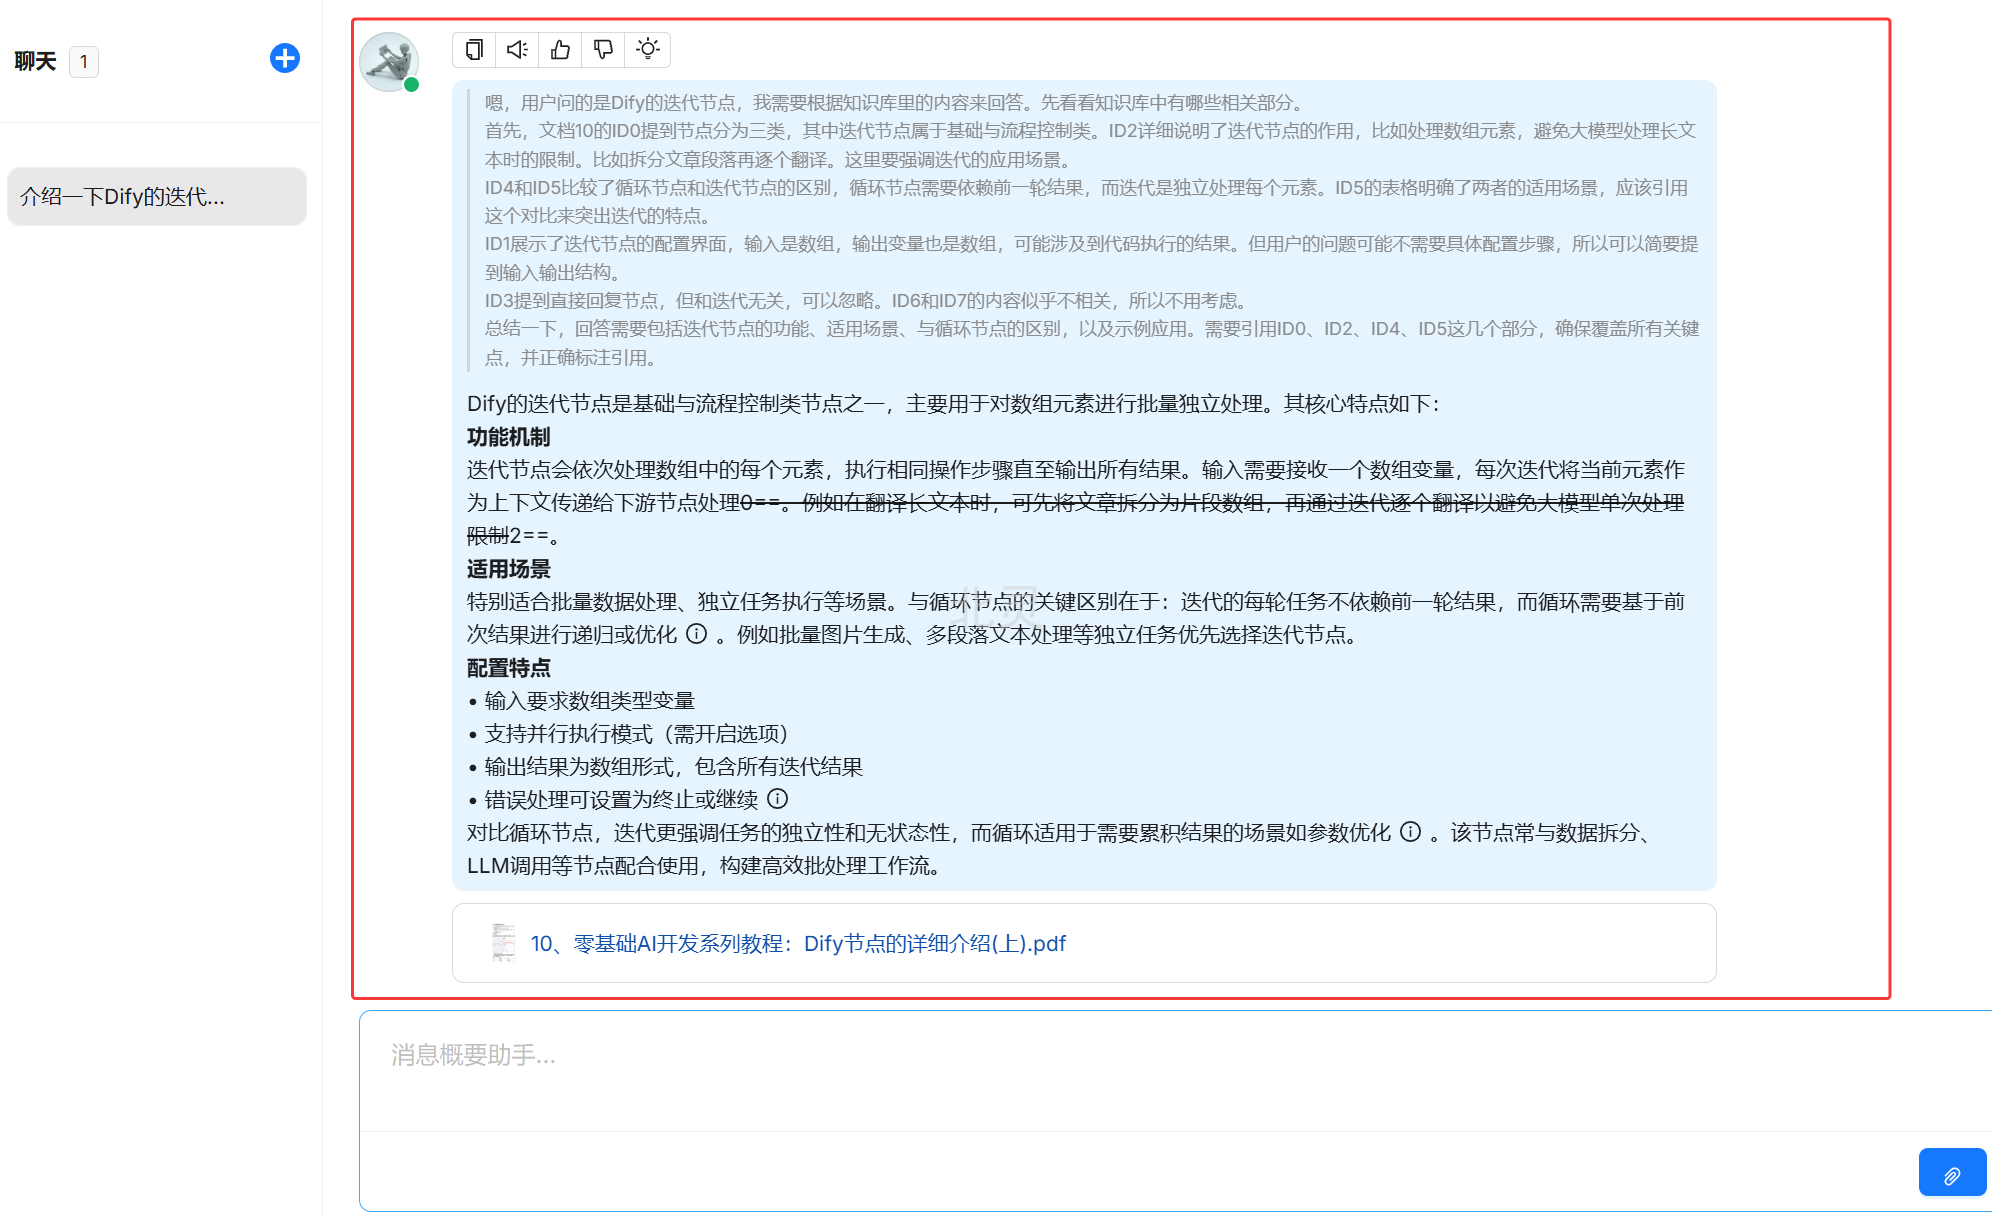
Task: Start a new chat with plus icon
Action: (285, 58)
